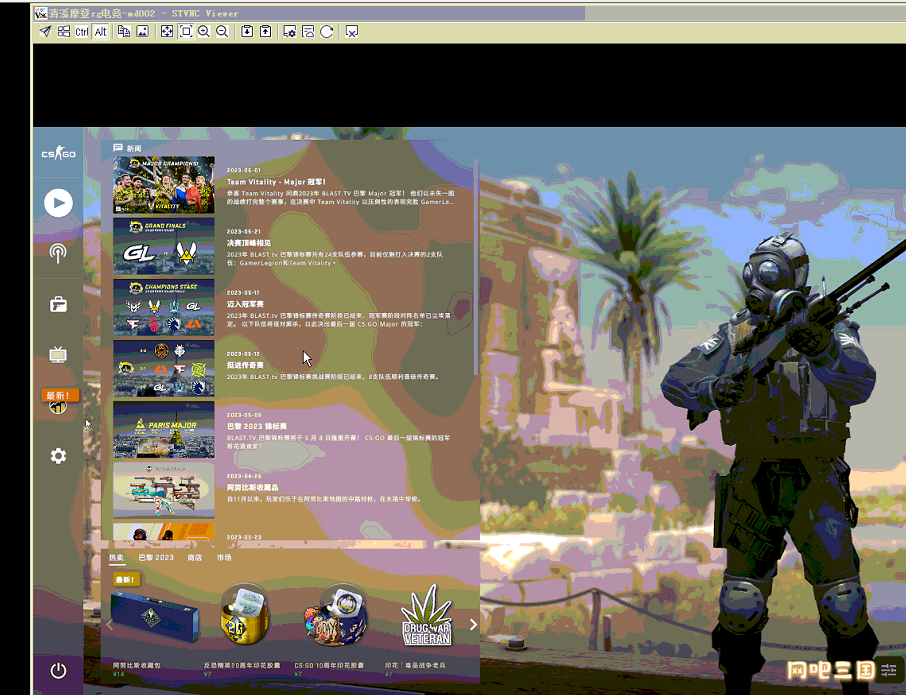
Task: Click the four-arrows full screen icon
Action: pyautogui.click(x=166, y=31)
